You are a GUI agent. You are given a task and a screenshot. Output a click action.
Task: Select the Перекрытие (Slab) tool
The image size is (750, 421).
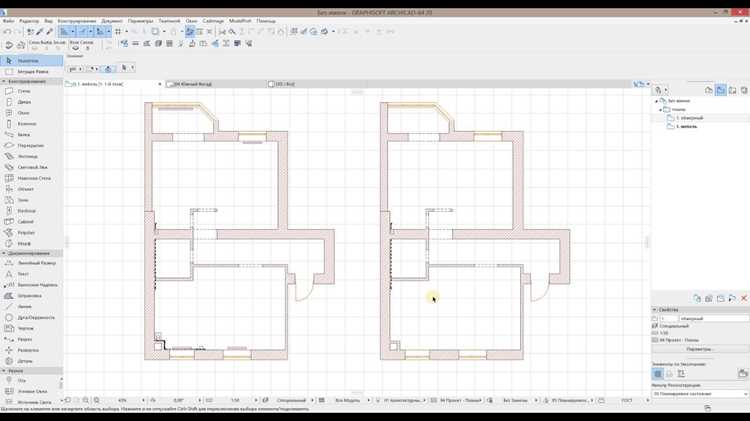pyautogui.click(x=31, y=145)
